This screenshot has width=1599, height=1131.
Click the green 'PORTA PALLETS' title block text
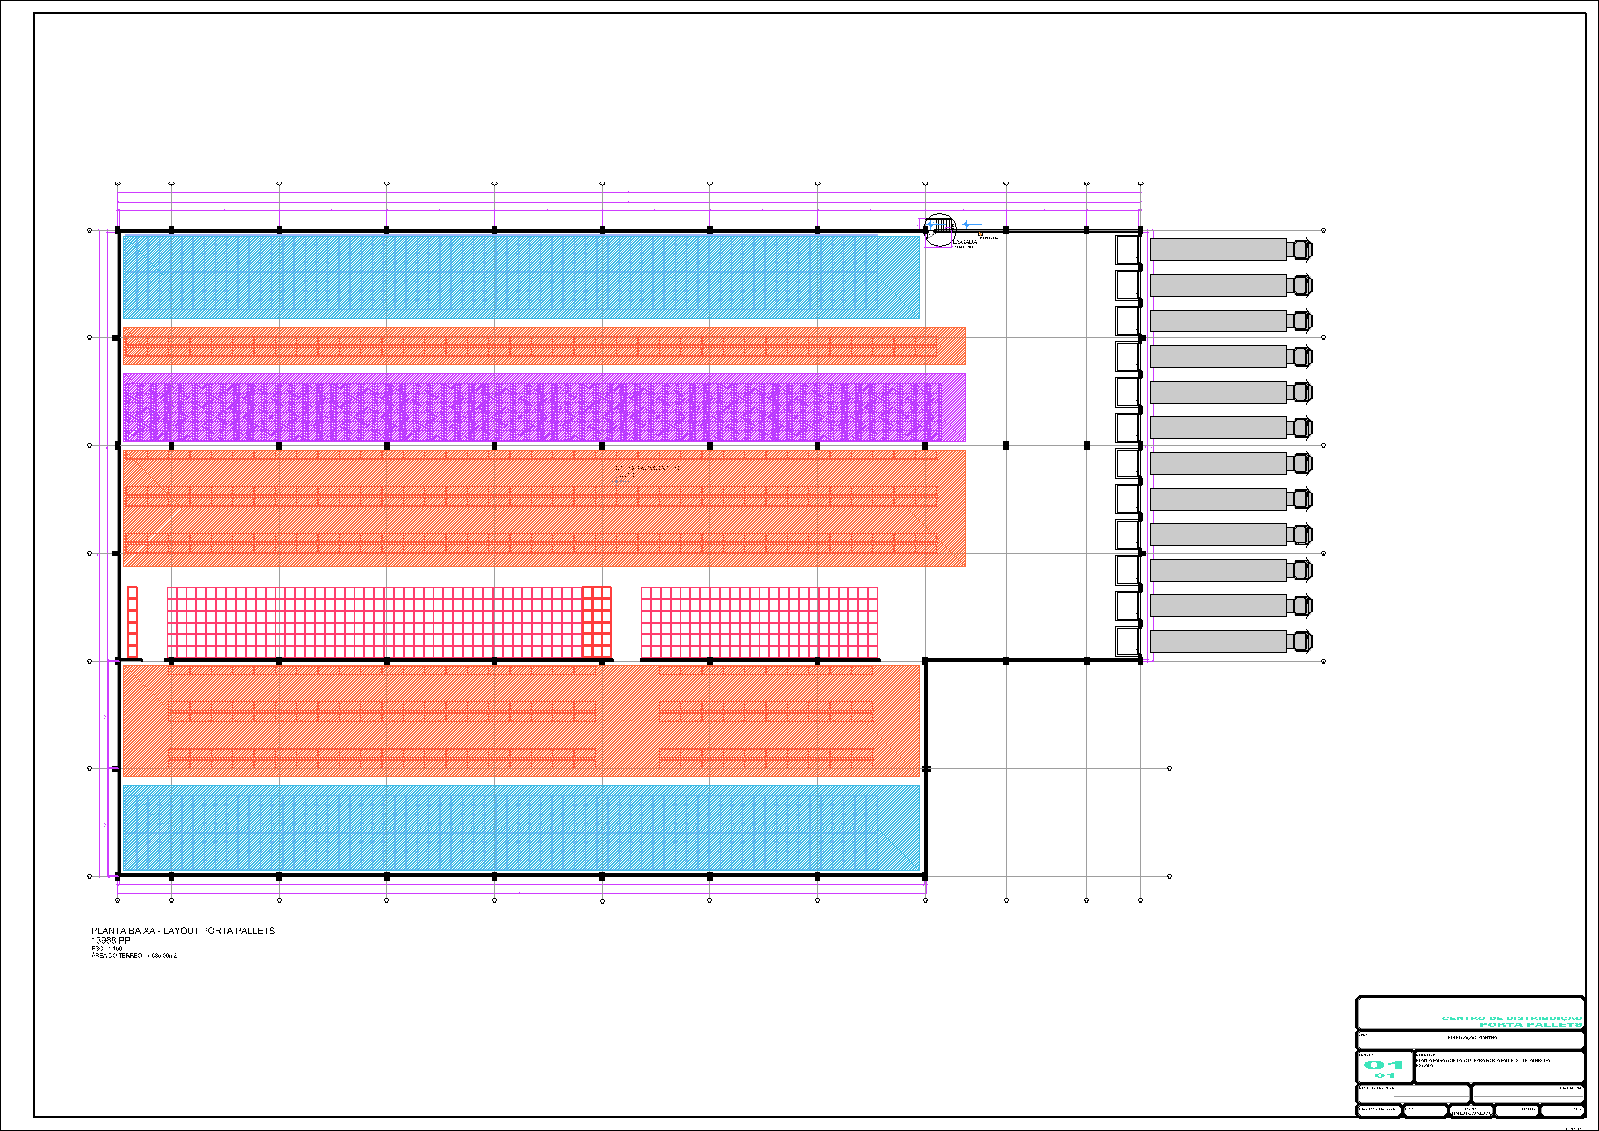pos(1530,1025)
